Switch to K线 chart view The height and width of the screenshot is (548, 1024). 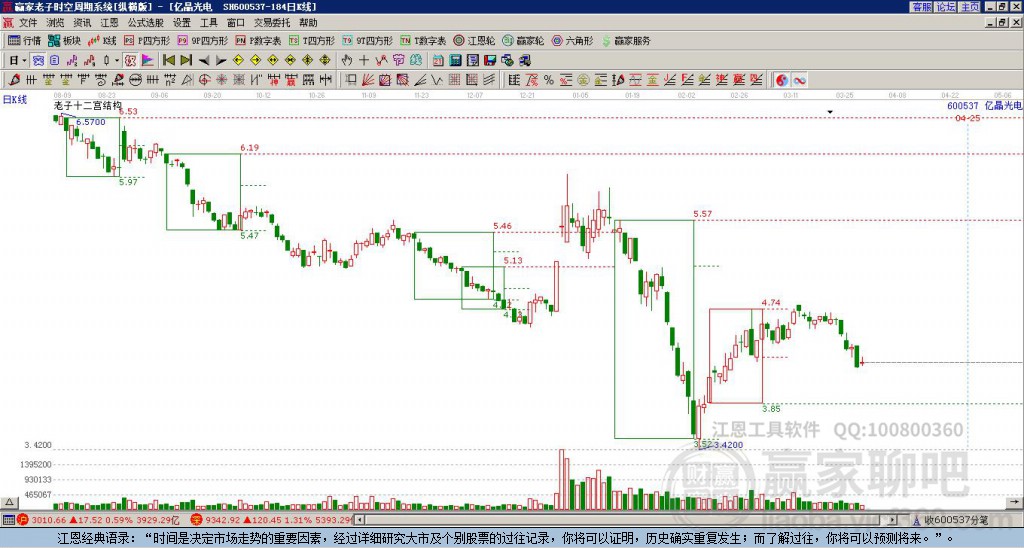pyautogui.click(x=101, y=40)
